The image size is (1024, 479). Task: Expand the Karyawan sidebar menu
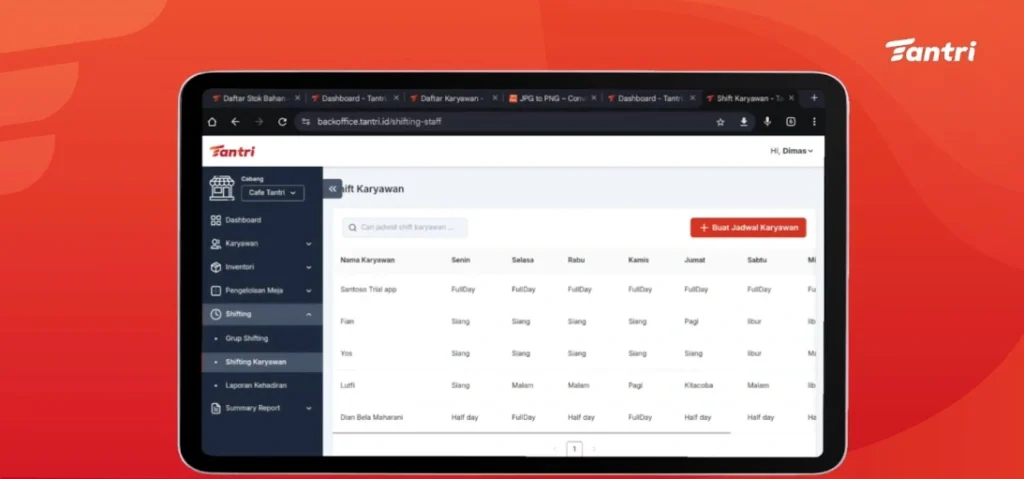click(x=262, y=244)
